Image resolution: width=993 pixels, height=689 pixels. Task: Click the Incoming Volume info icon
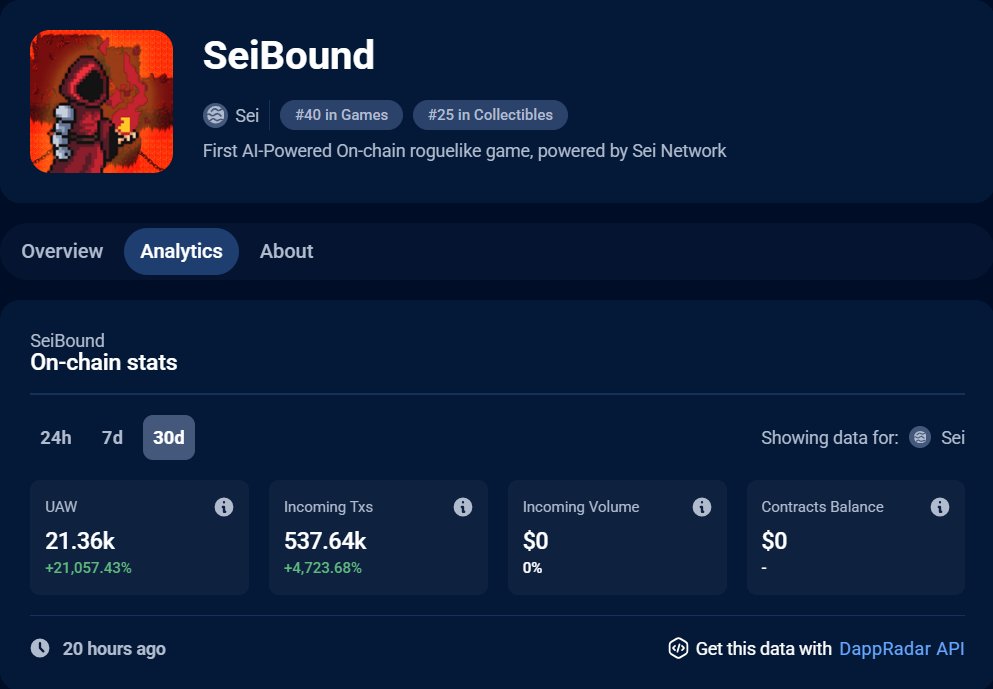[701, 507]
